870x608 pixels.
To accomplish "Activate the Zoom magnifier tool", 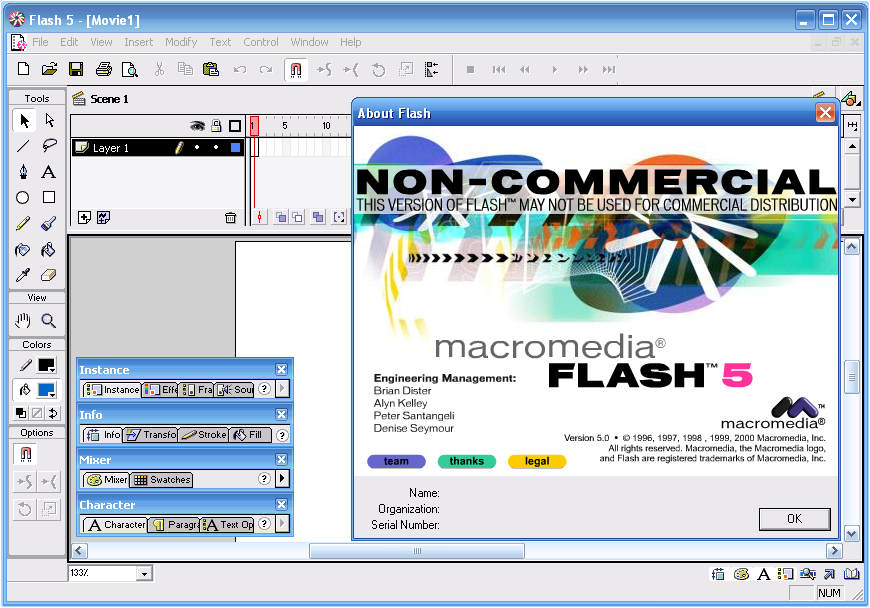I will (49, 321).
